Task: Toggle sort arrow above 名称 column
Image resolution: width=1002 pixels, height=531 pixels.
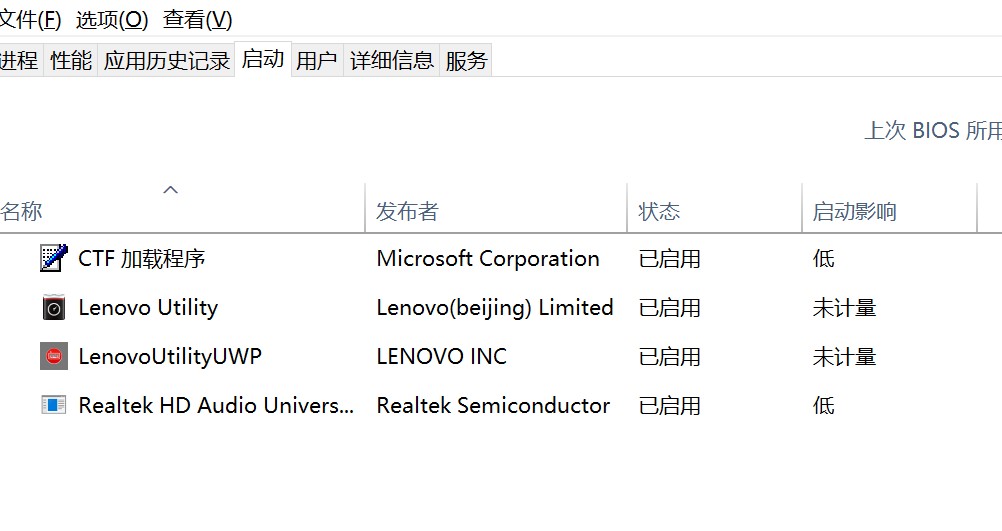Action: point(171,190)
